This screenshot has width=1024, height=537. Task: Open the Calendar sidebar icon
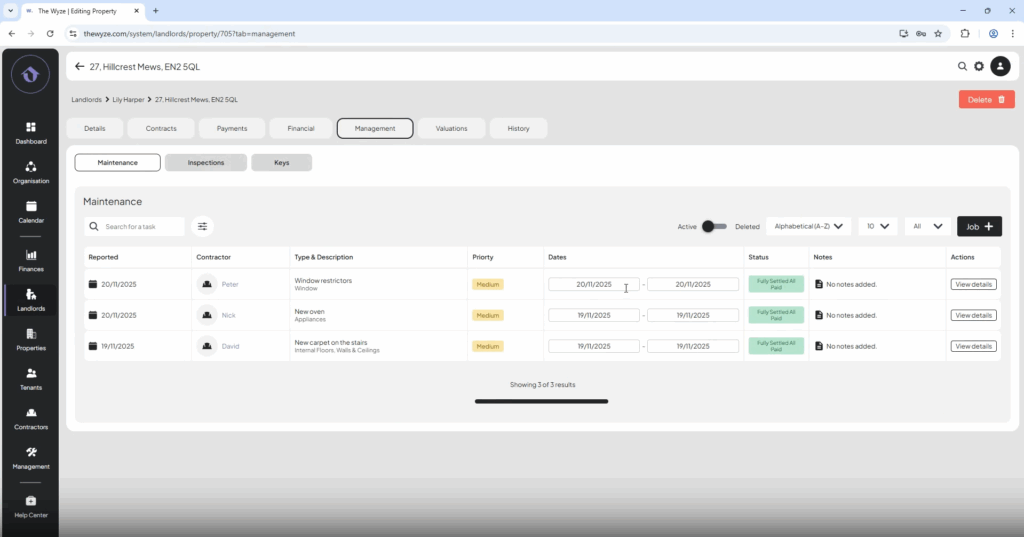[x=30, y=210]
